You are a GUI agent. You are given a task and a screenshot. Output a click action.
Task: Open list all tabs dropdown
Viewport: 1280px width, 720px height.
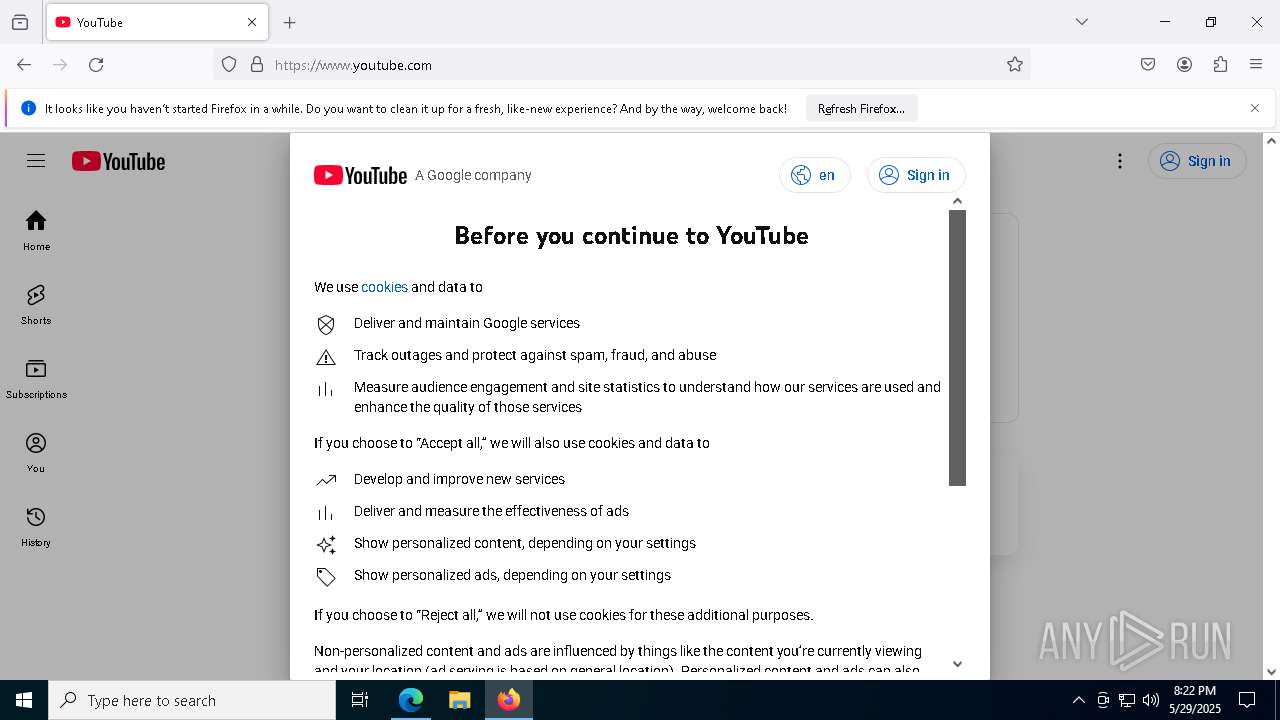(1082, 22)
